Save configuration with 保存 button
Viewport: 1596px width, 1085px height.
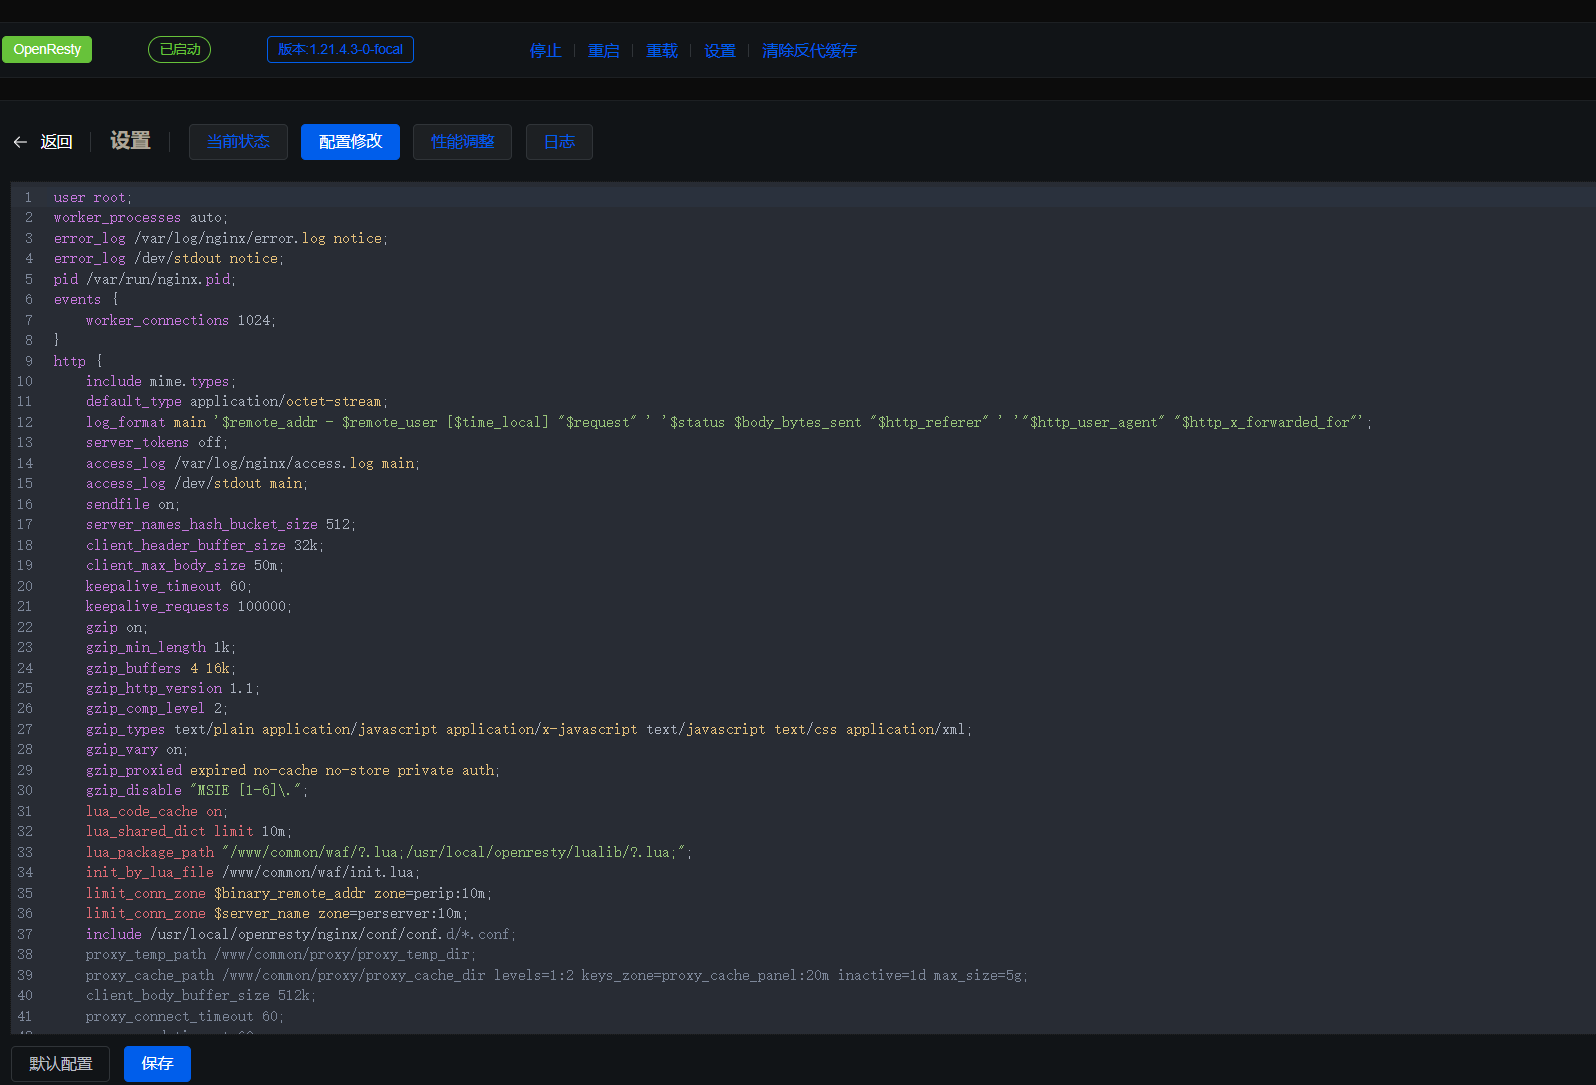pos(157,1064)
